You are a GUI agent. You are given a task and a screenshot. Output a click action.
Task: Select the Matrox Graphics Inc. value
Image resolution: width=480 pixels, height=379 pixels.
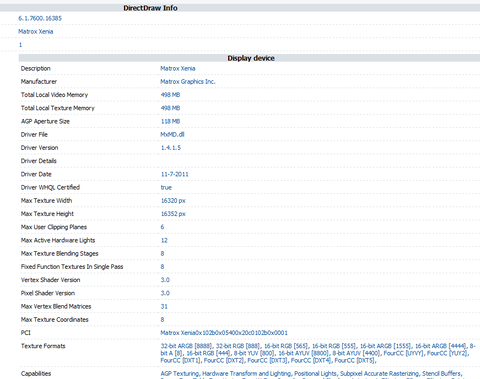tap(188, 82)
